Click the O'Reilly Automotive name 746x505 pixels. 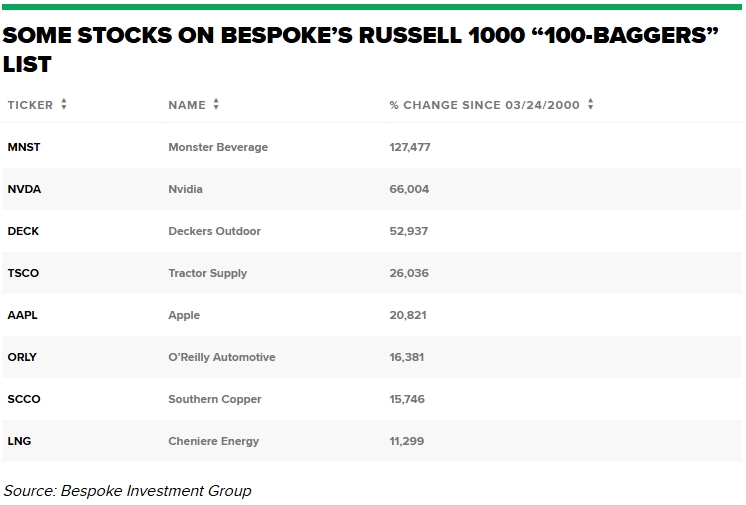click(221, 357)
